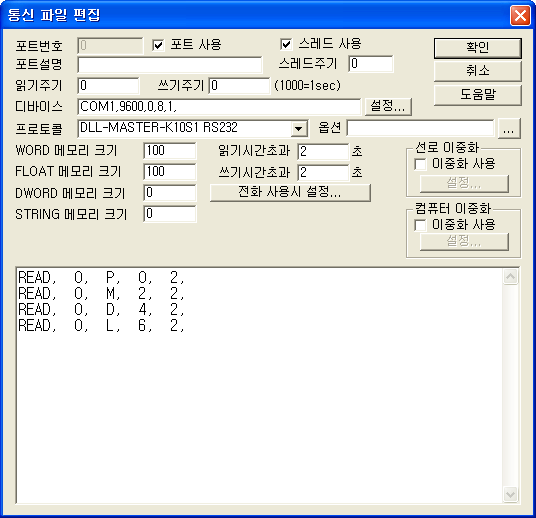
Task: Disable the 스레드 사용 checkbox
Action: (286, 44)
